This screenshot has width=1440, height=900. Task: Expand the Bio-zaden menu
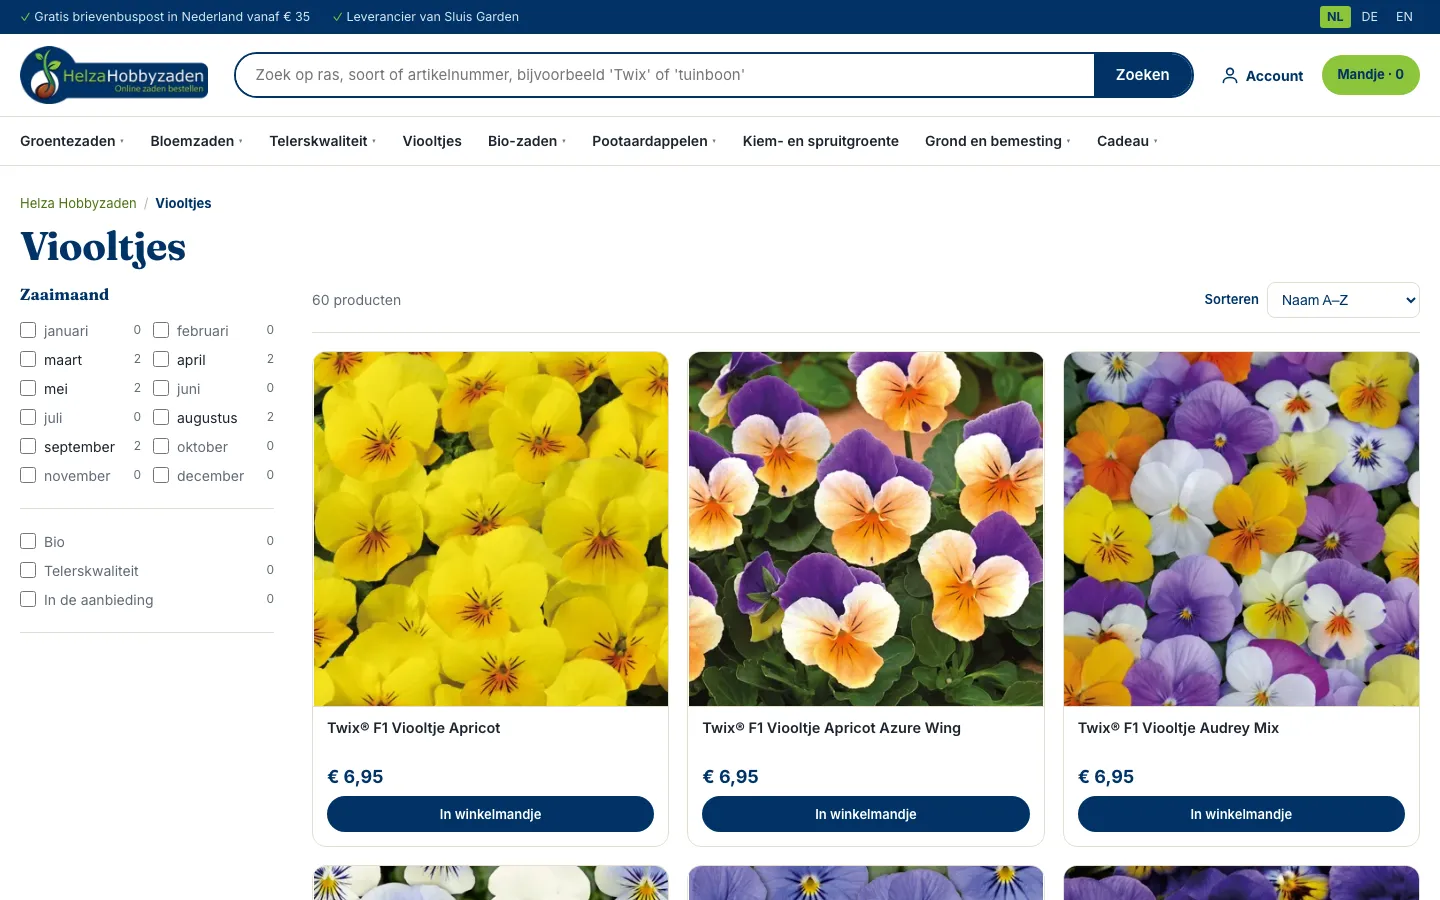(527, 141)
